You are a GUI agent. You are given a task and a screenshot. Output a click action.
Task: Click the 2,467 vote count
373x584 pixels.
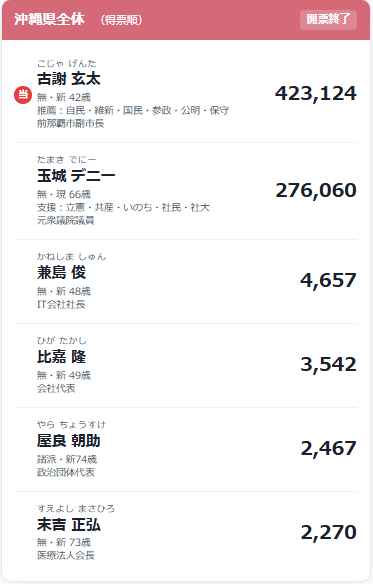click(x=328, y=448)
